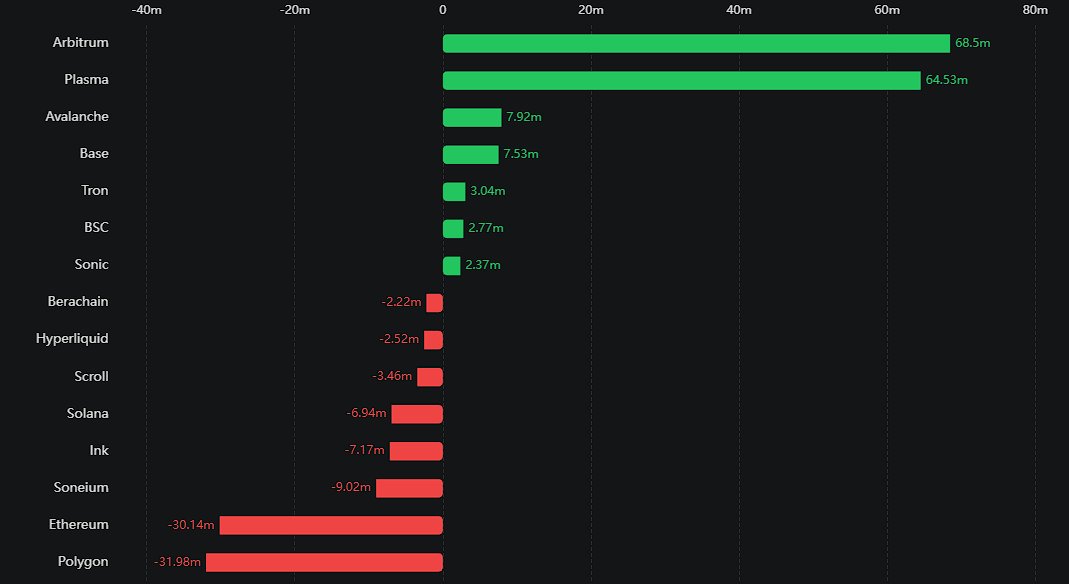Select the Plasma inflow bar

pos(681,80)
